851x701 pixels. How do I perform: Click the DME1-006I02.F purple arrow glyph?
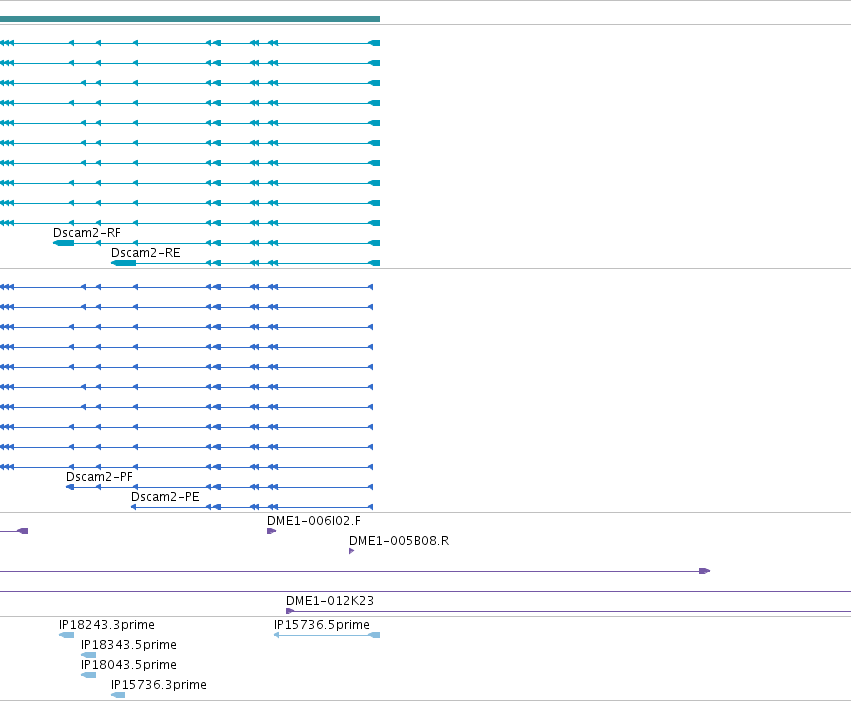(271, 531)
